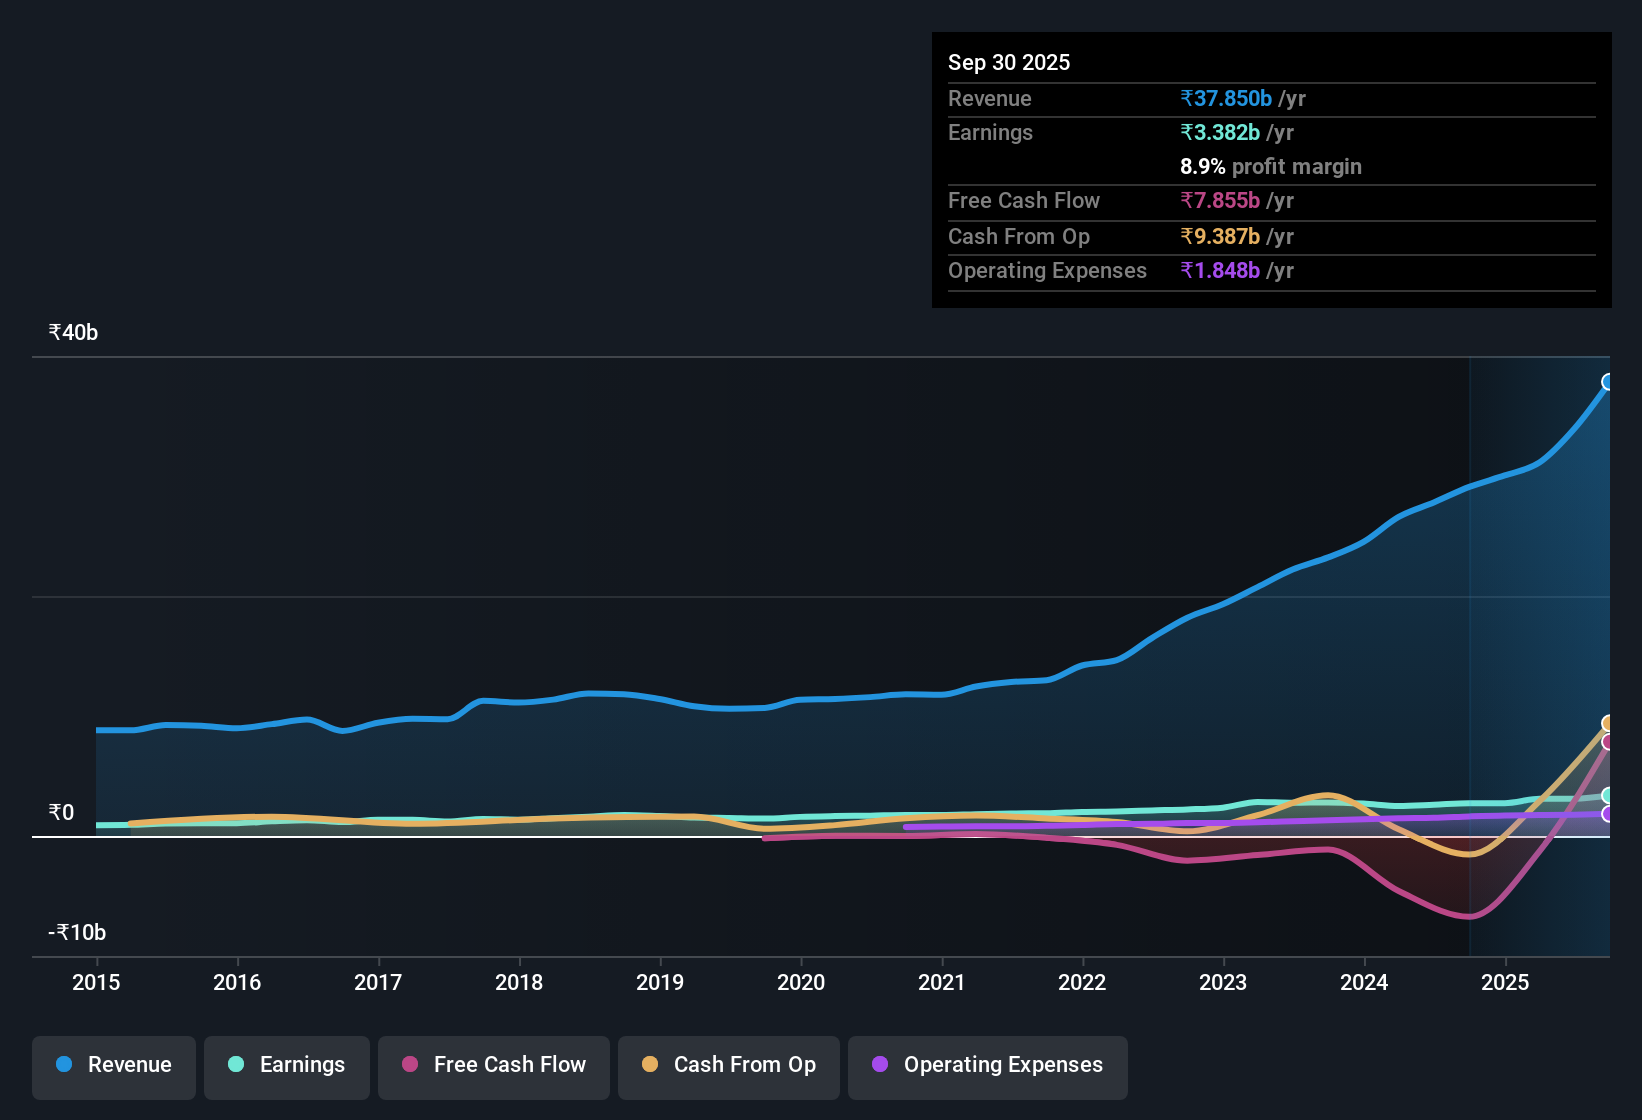Toggle the Free Cash Flow series off
Viewport: 1642px width, 1120px height.
pos(493,1065)
